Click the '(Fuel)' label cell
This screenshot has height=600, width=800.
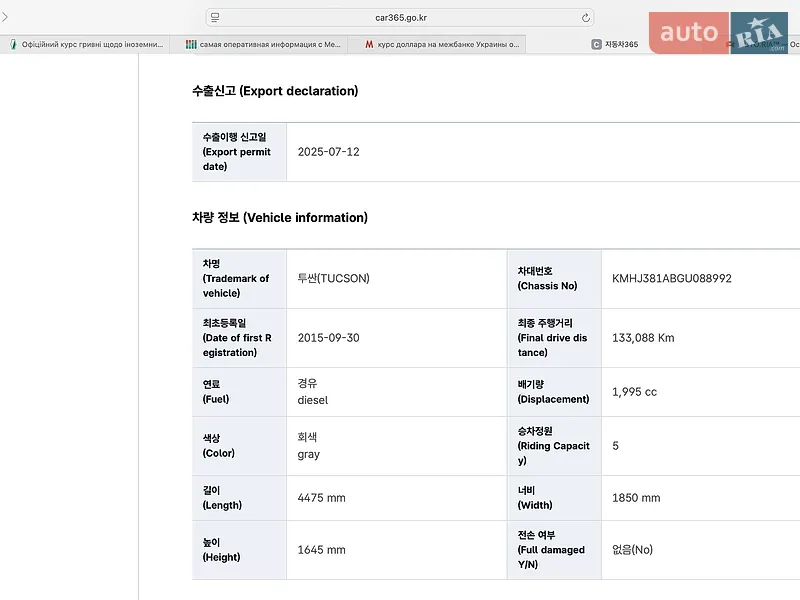tap(239, 392)
